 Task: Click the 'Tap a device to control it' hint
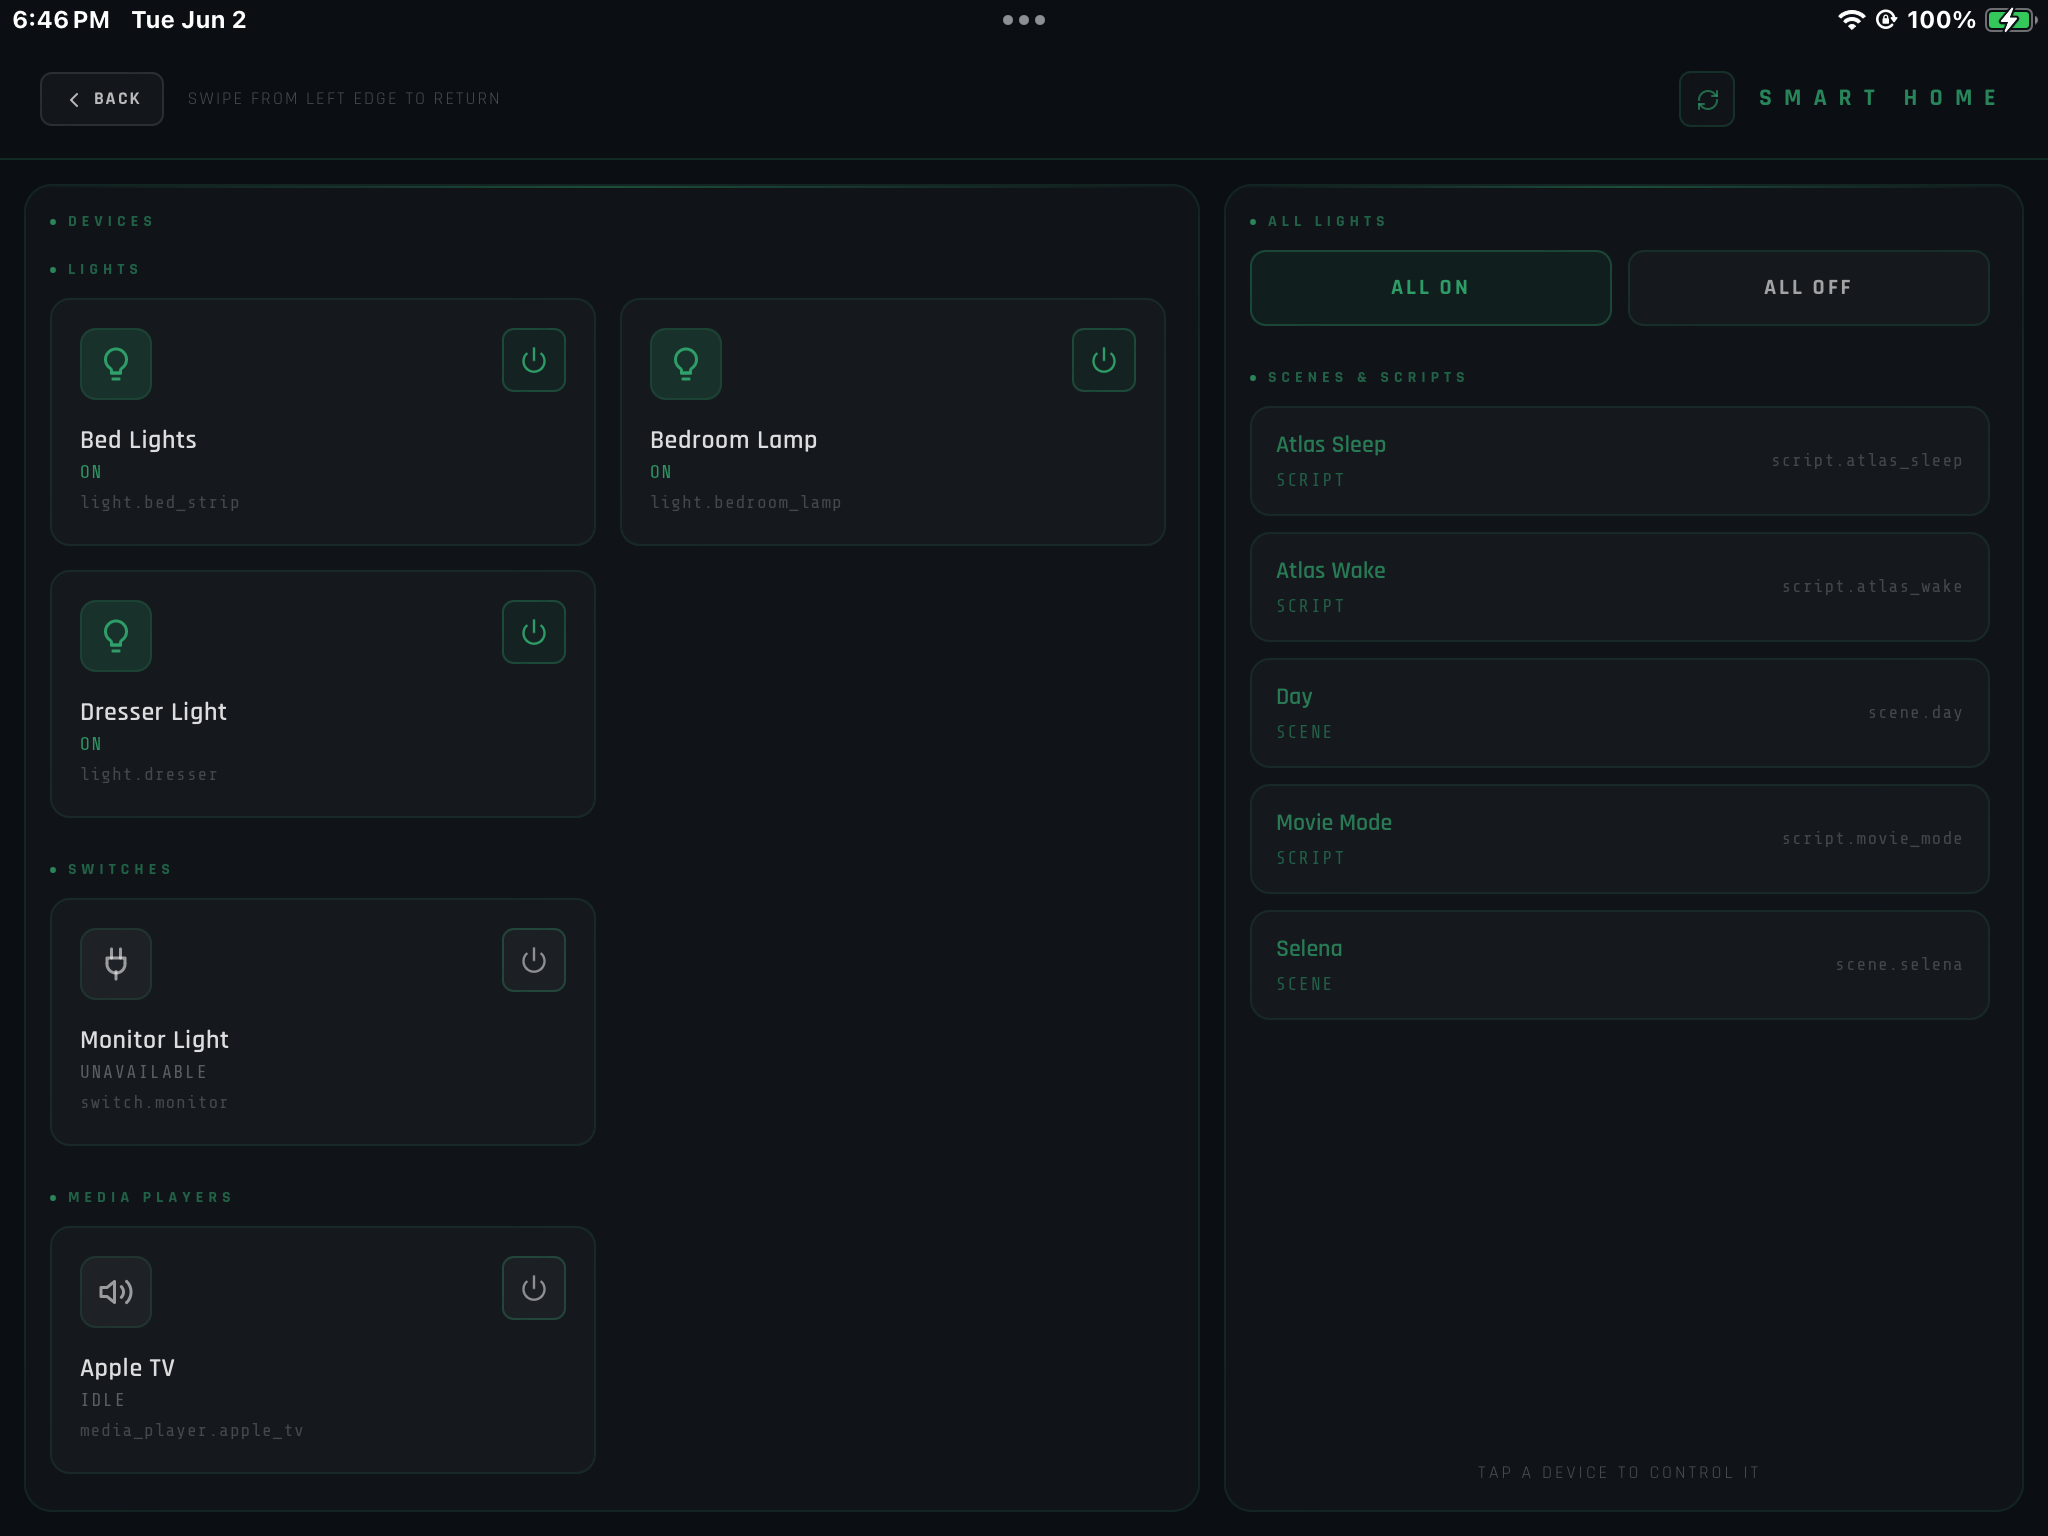pos(1619,1473)
